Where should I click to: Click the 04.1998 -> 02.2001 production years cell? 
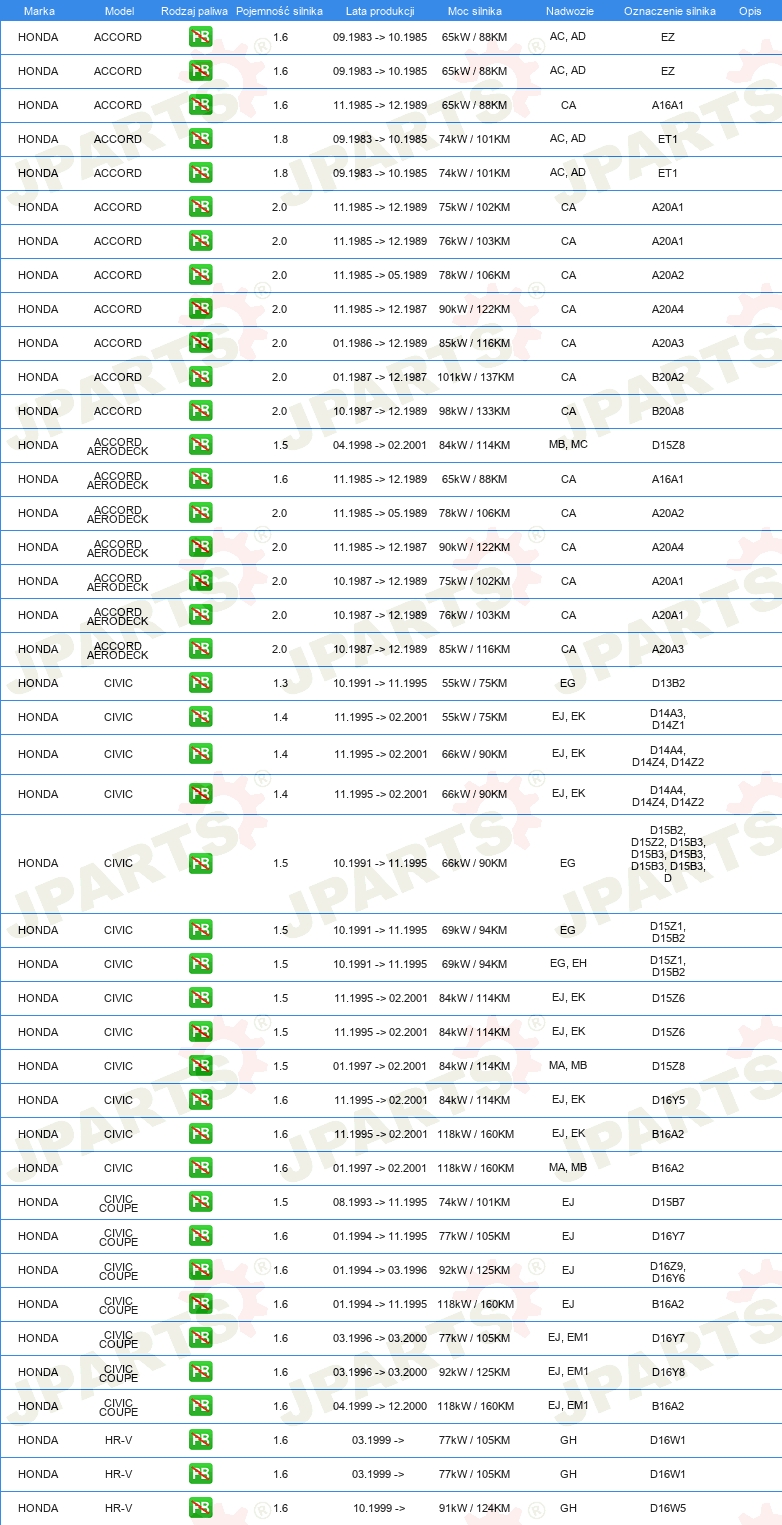coord(380,445)
